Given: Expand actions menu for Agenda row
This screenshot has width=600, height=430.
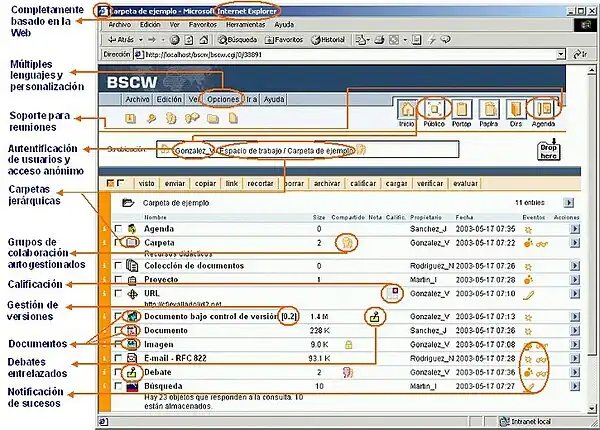Looking at the screenshot, I should (574, 229).
